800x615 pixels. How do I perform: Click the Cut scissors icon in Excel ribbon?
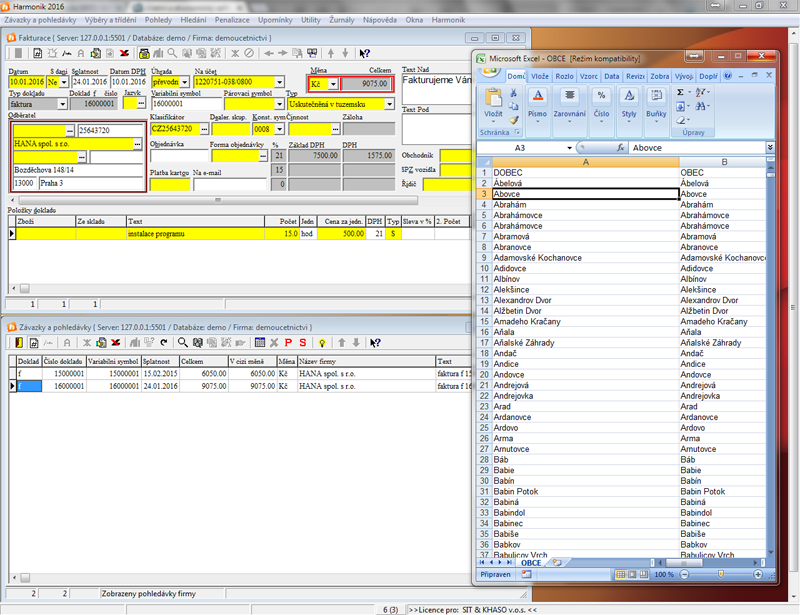513,93
